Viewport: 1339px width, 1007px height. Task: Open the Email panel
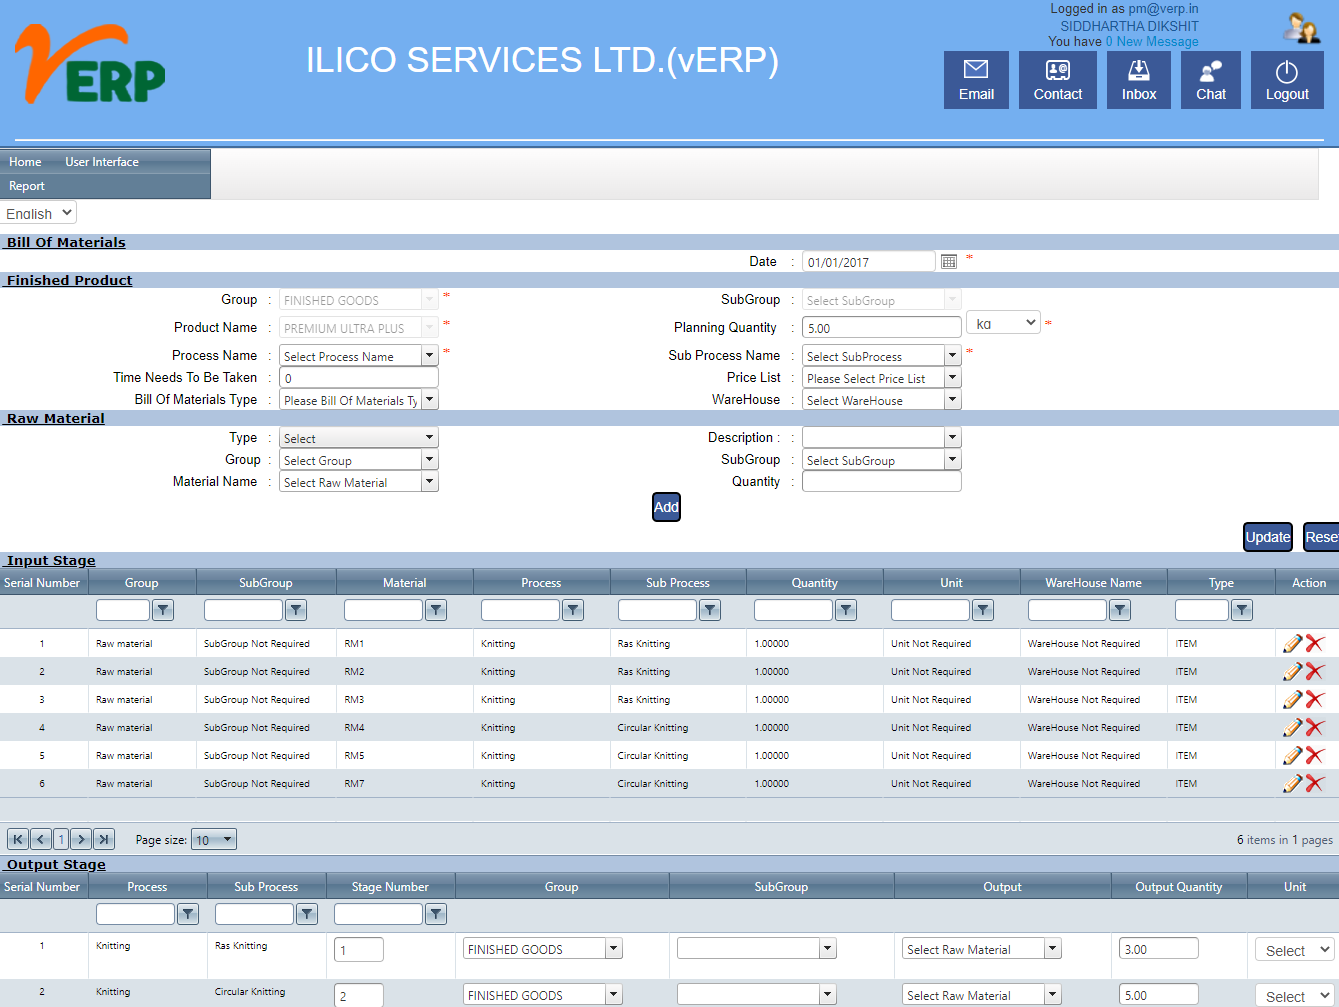tap(975, 79)
